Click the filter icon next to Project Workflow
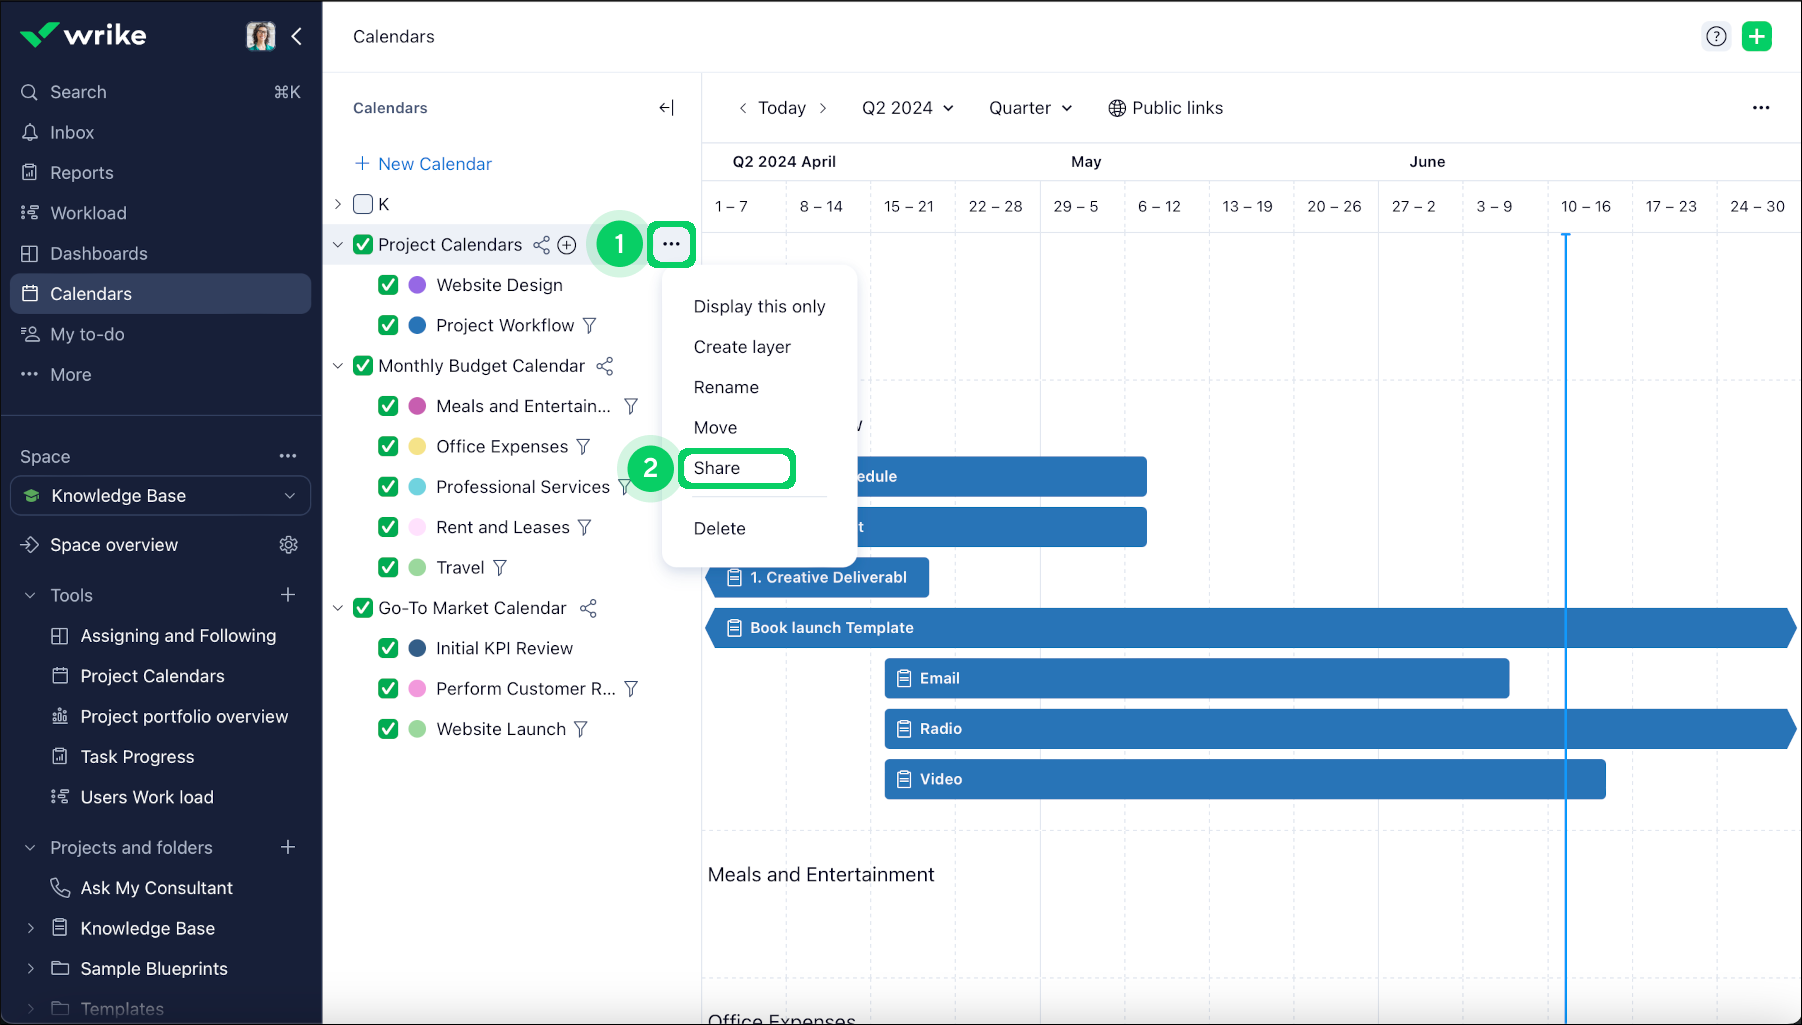Image resolution: width=1802 pixels, height=1025 pixels. click(x=590, y=326)
